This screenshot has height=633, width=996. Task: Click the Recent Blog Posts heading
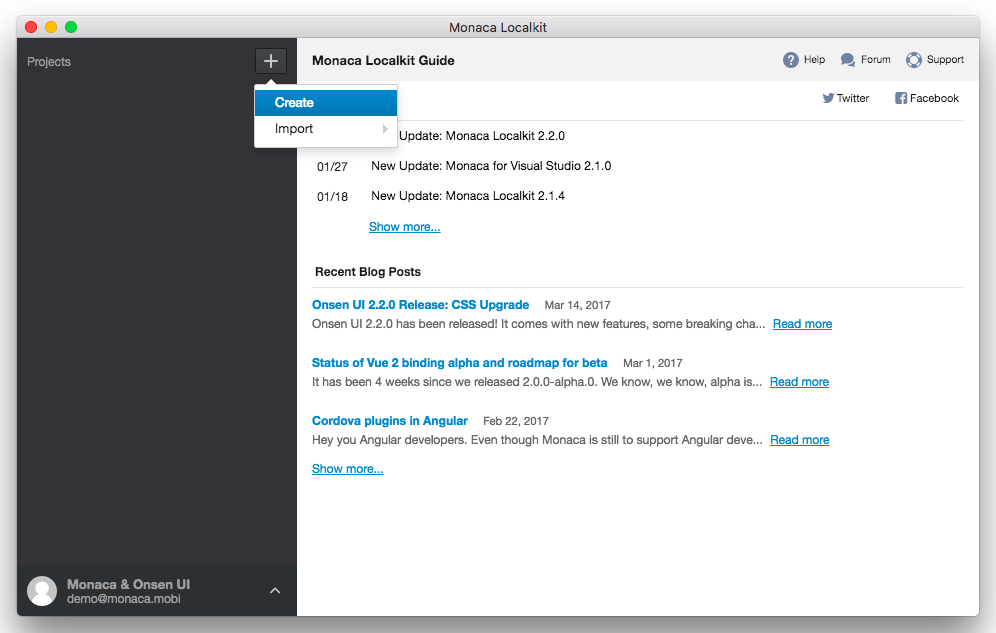pyautogui.click(x=368, y=272)
